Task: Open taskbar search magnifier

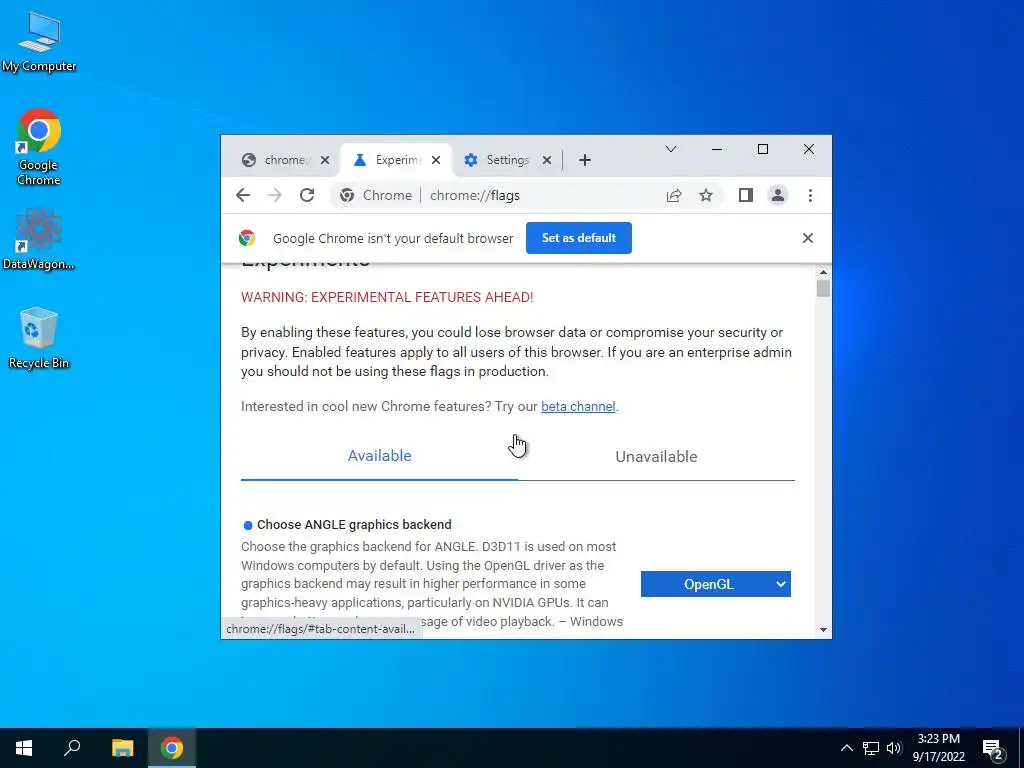Action: click(72, 748)
